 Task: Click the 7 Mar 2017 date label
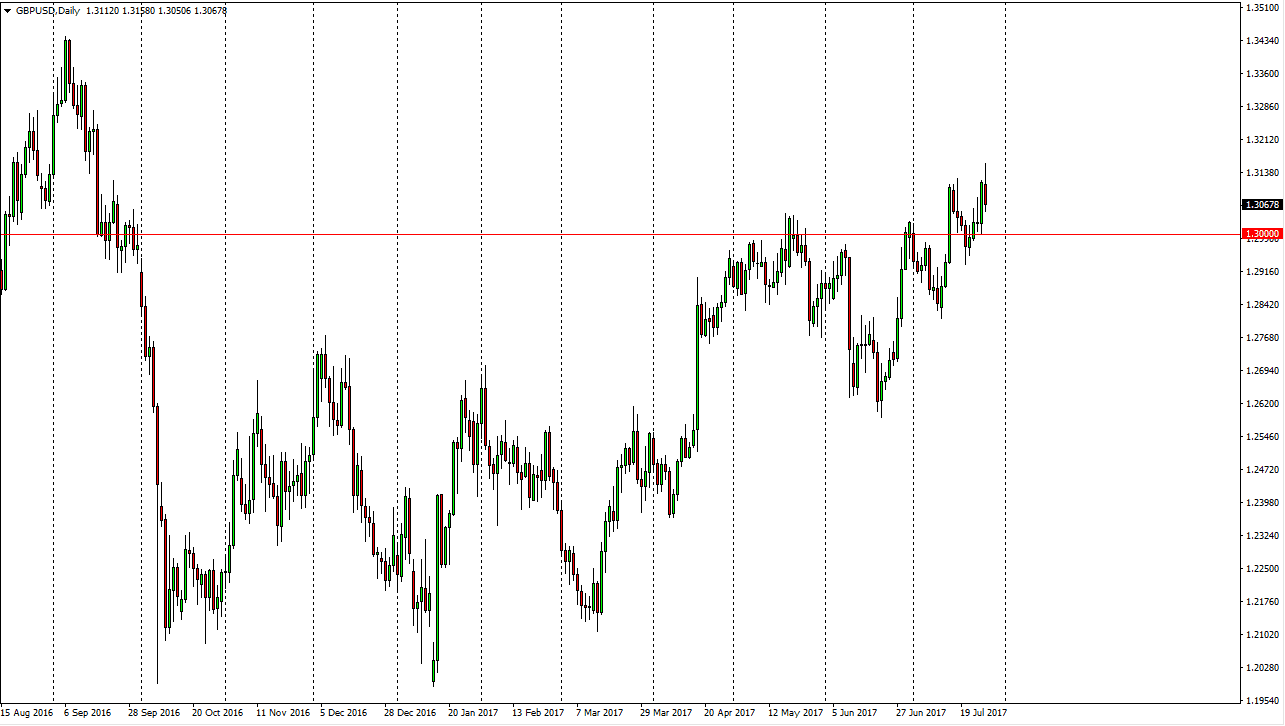click(x=599, y=713)
